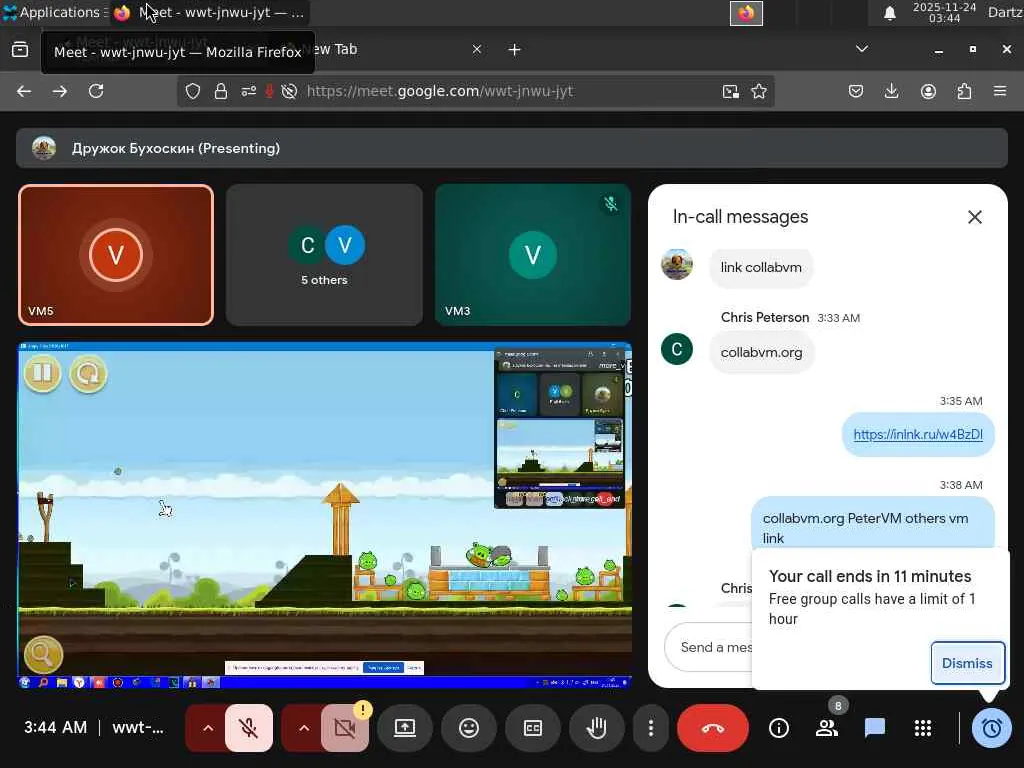
Task: Open picture-in-picture icon in address bar
Action: pyautogui.click(x=731, y=91)
